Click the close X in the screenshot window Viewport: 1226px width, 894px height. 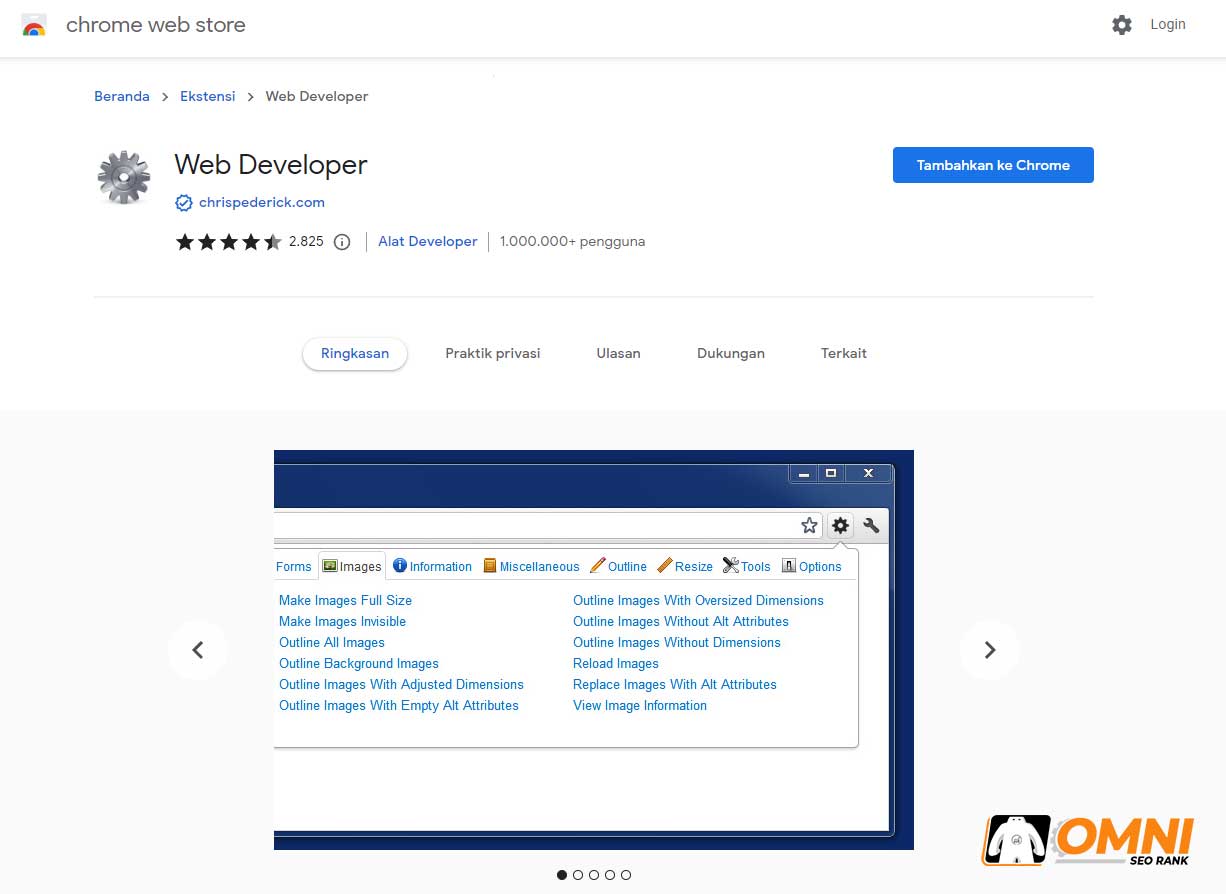[x=867, y=473]
